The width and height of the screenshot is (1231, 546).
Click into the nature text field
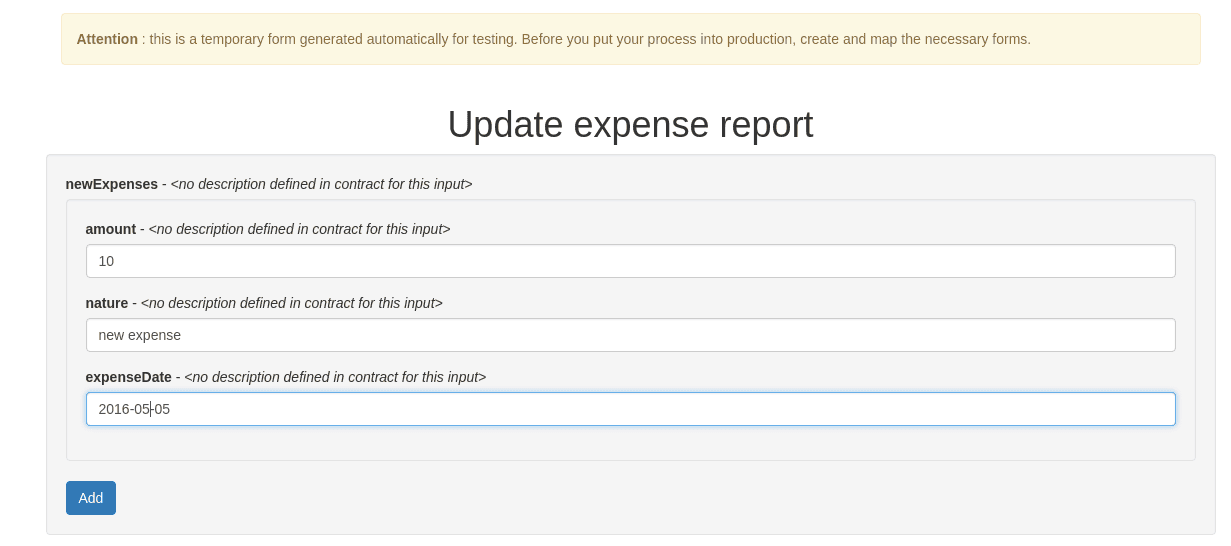point(630,335)
